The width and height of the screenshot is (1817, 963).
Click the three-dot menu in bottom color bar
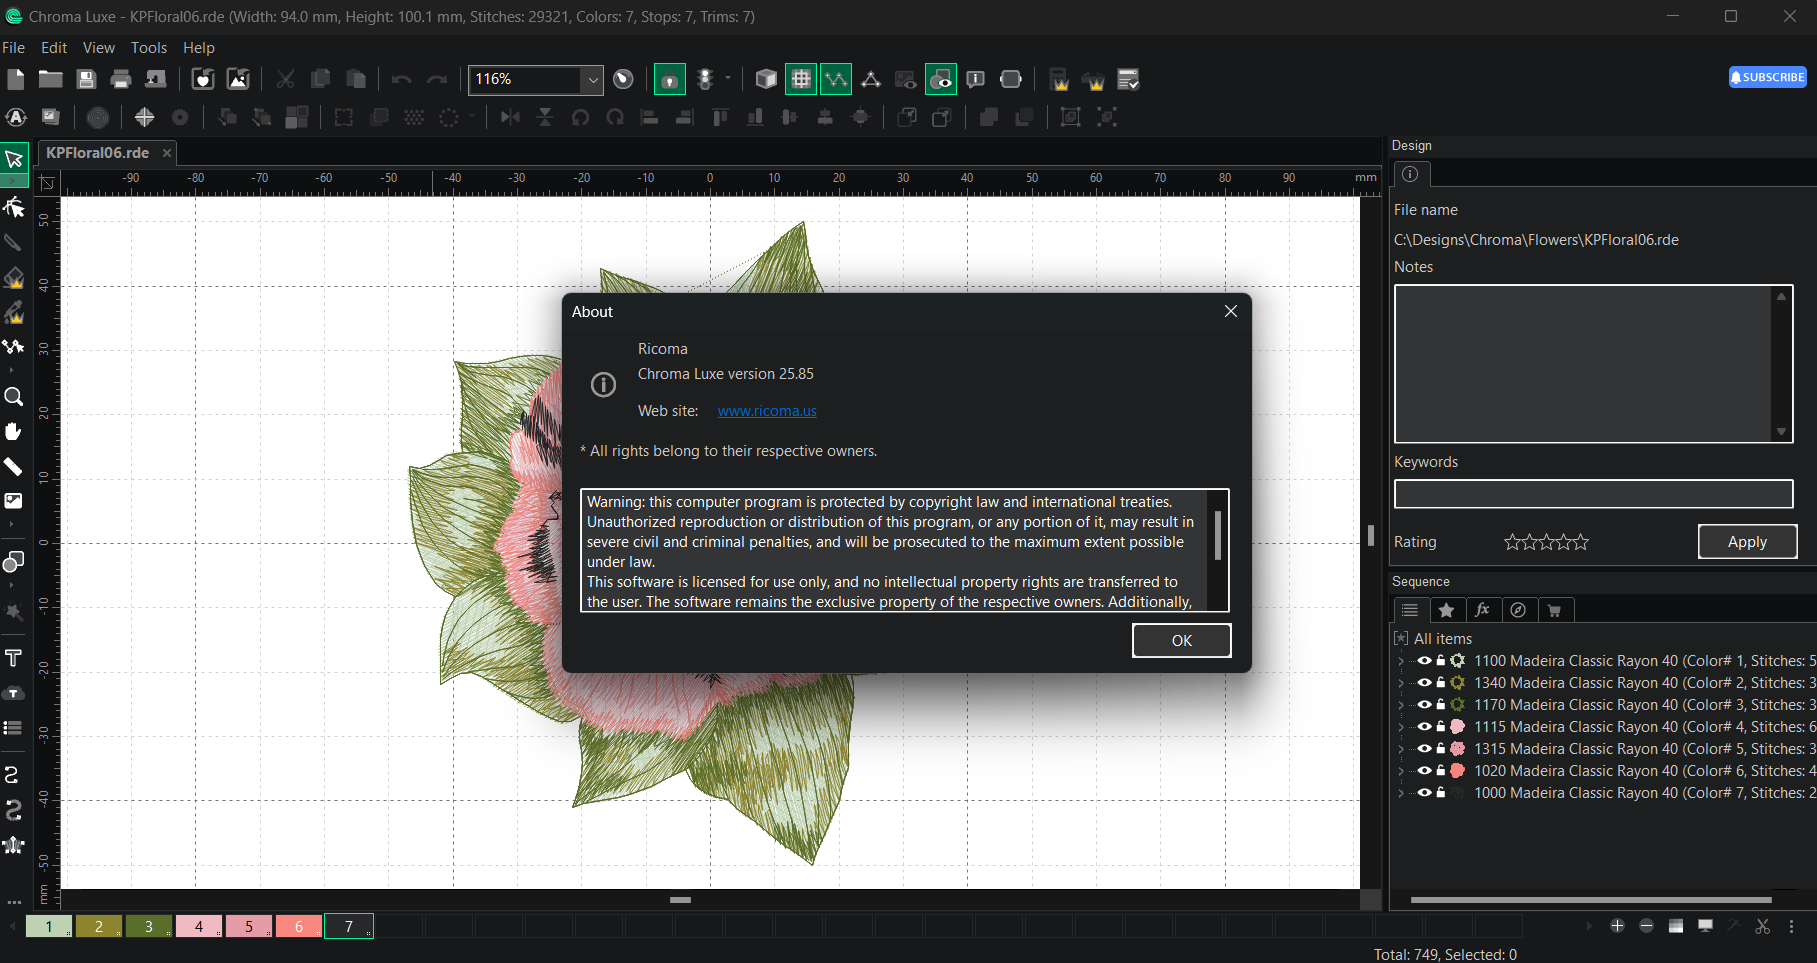pos(1791,926)
